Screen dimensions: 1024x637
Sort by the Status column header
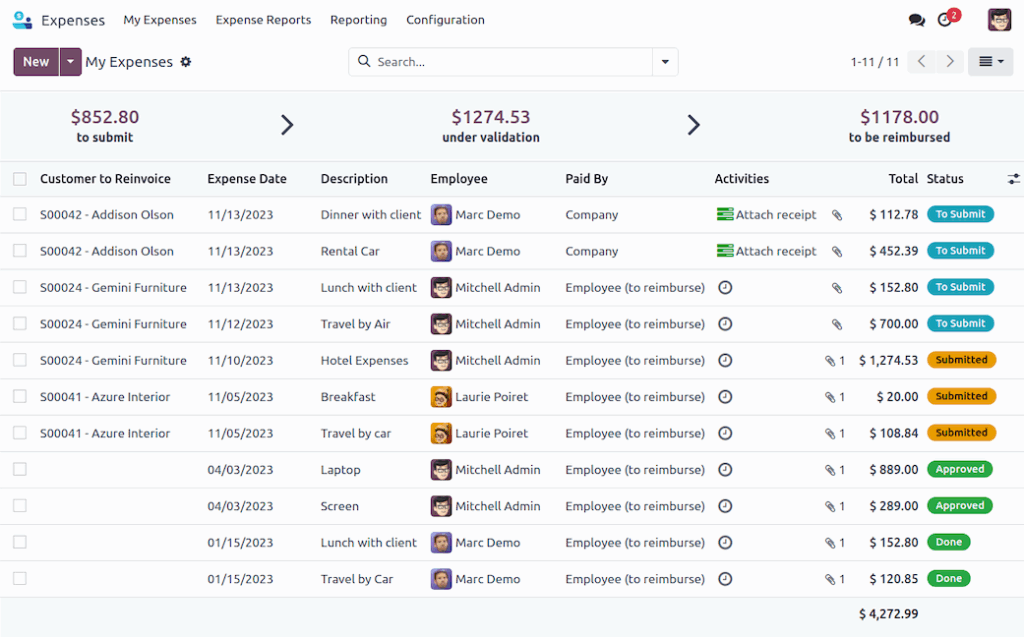point(945,179)
